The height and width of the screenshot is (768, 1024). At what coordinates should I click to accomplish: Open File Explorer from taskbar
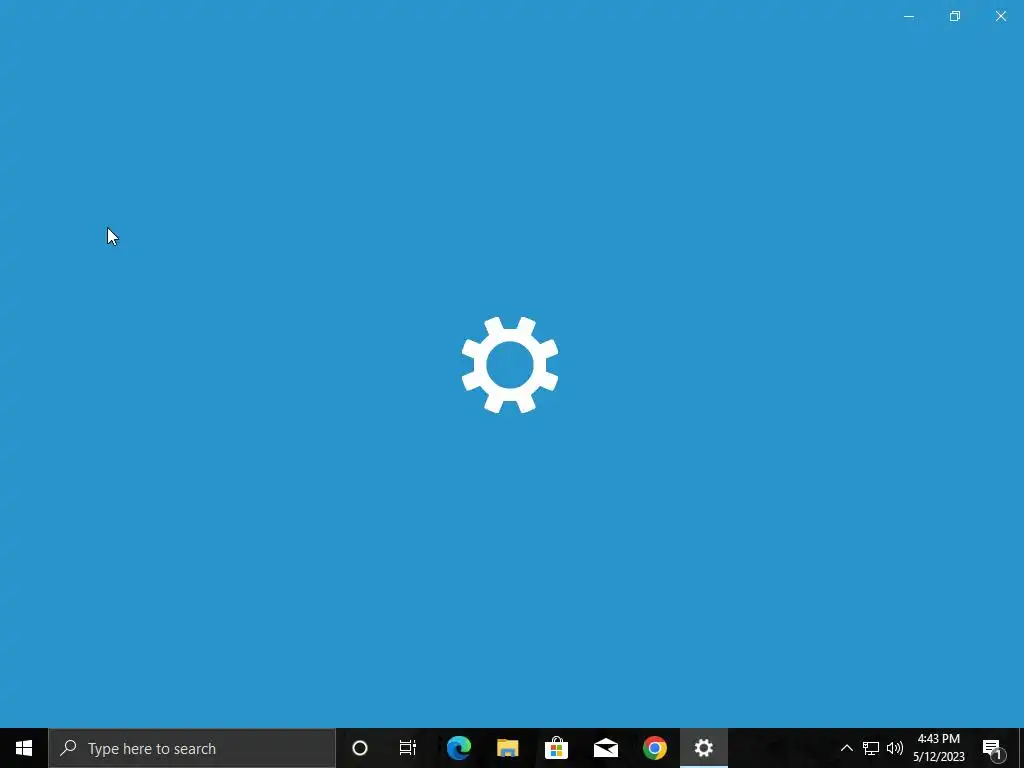[507, 748]
